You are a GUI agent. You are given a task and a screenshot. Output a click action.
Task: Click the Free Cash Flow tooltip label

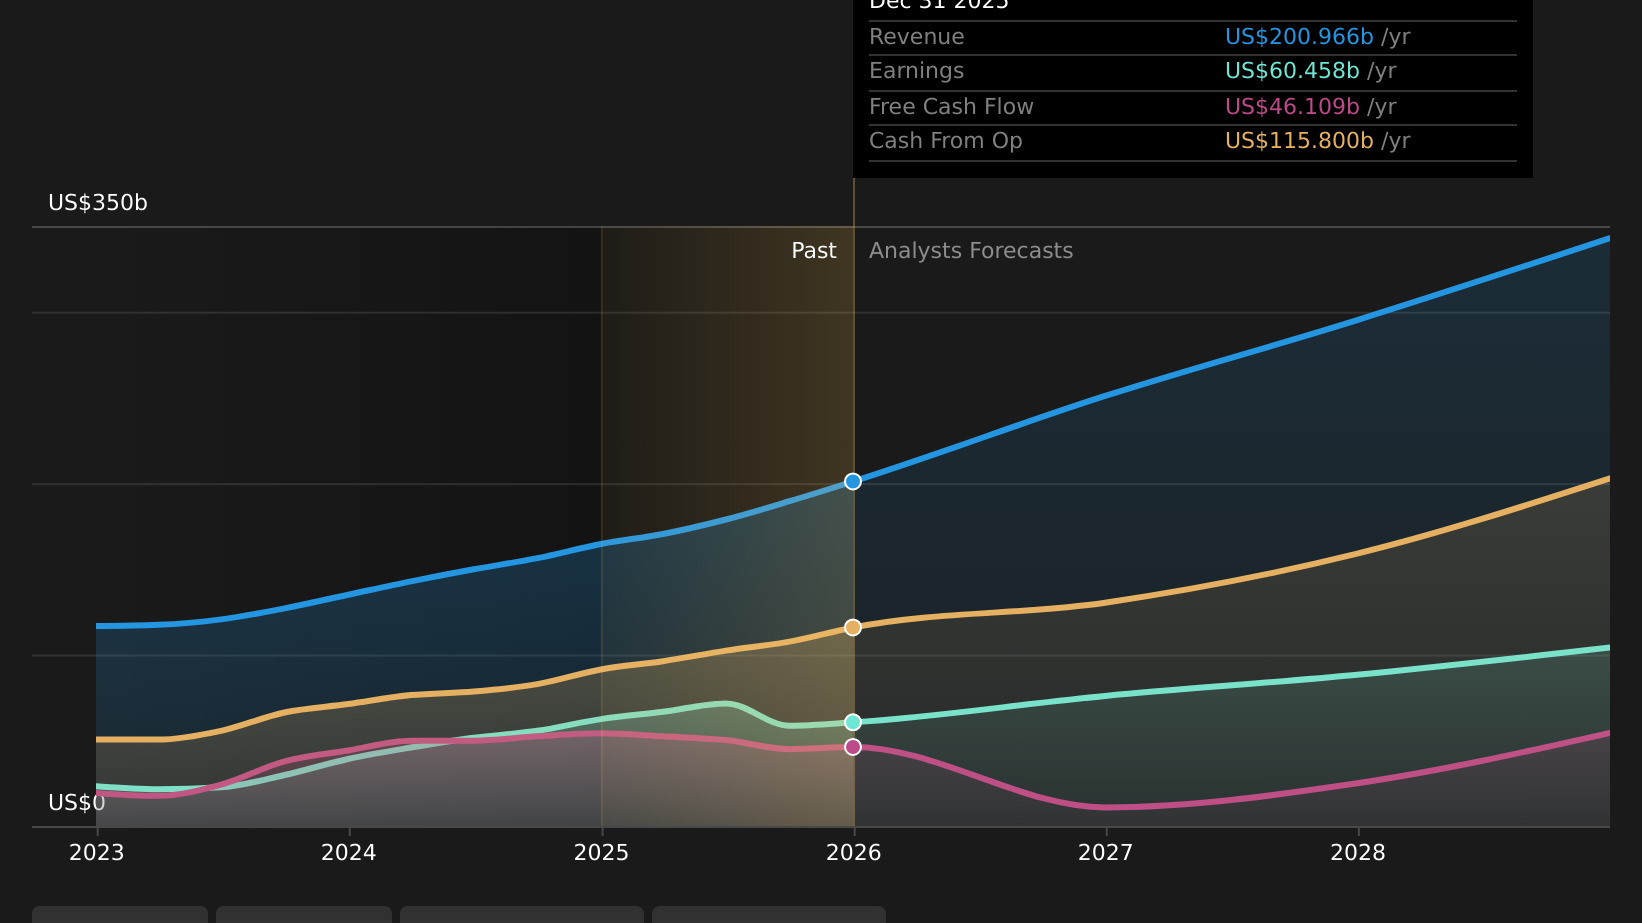950,107
